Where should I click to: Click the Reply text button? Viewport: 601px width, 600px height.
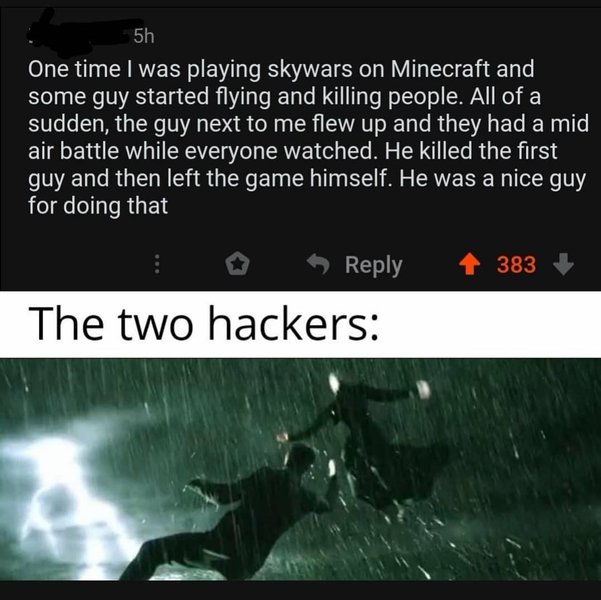tap(373, 265)
